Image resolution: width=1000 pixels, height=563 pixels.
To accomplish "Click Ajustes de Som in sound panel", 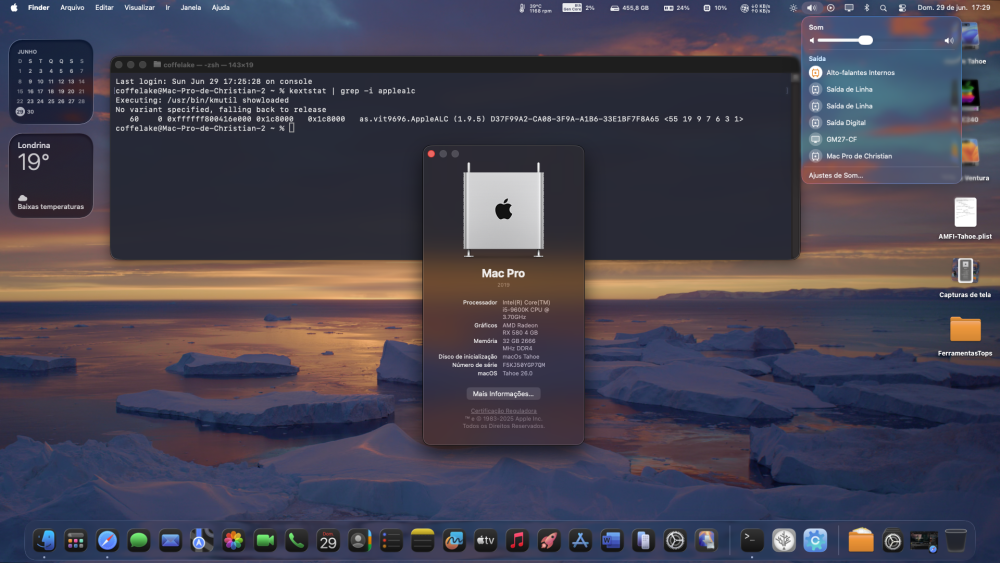I will pyautogui.click(x=835, y=175).
